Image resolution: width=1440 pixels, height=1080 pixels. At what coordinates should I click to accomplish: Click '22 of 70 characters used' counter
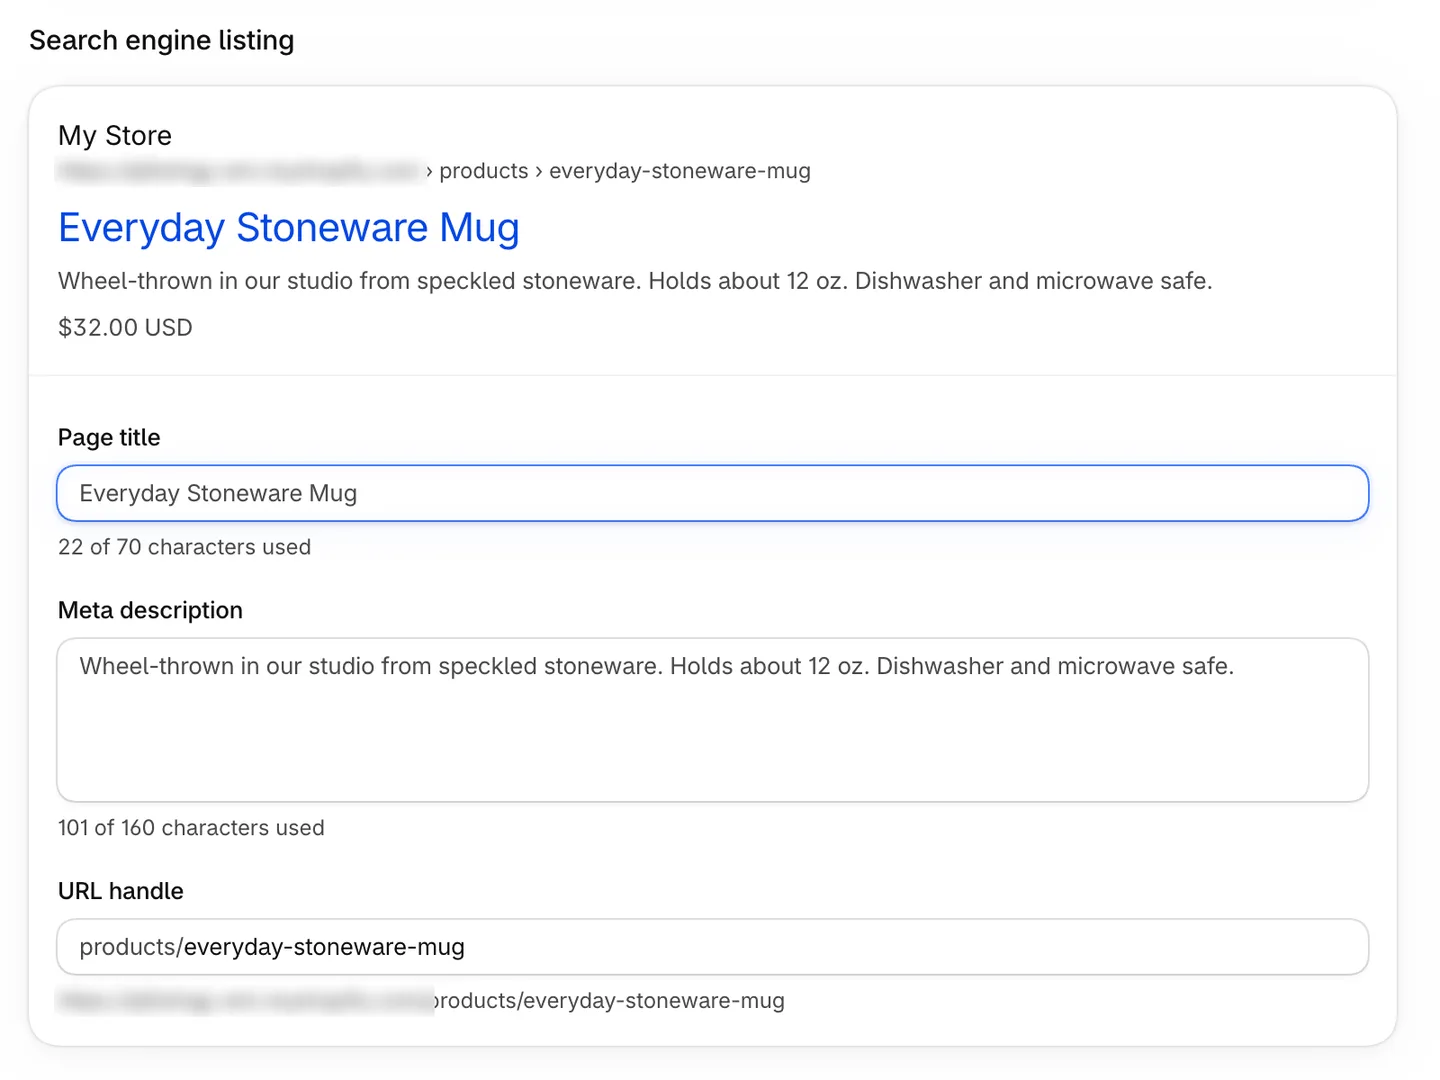[184, 547]
